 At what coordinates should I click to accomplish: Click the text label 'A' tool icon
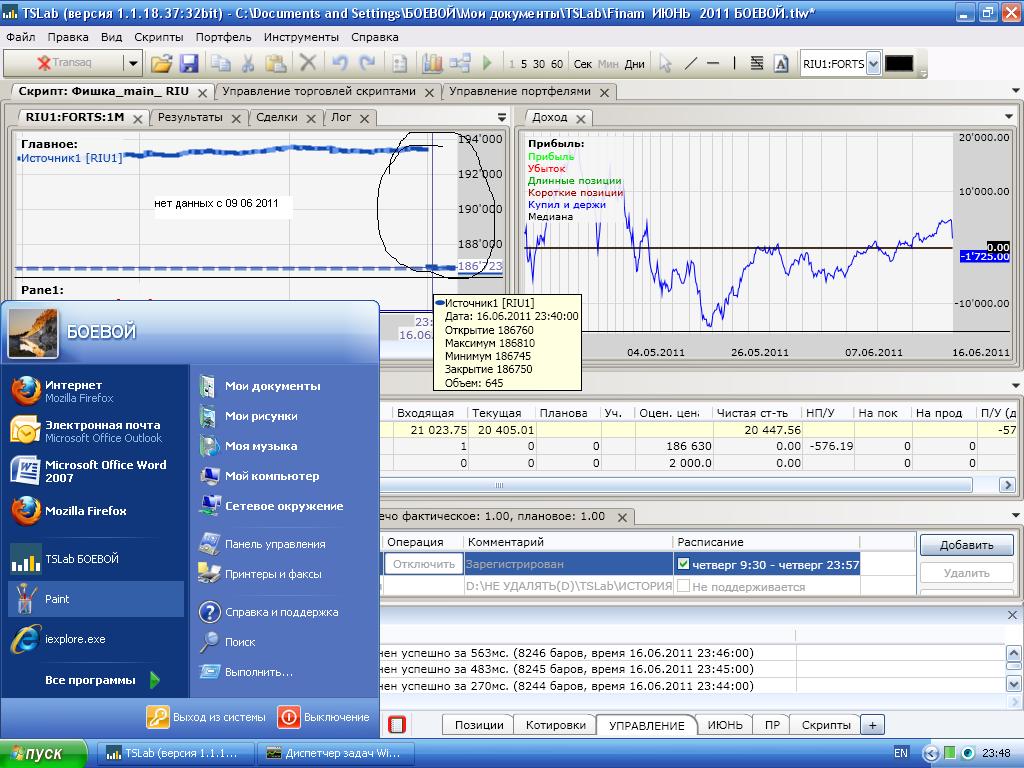(781, 64)
